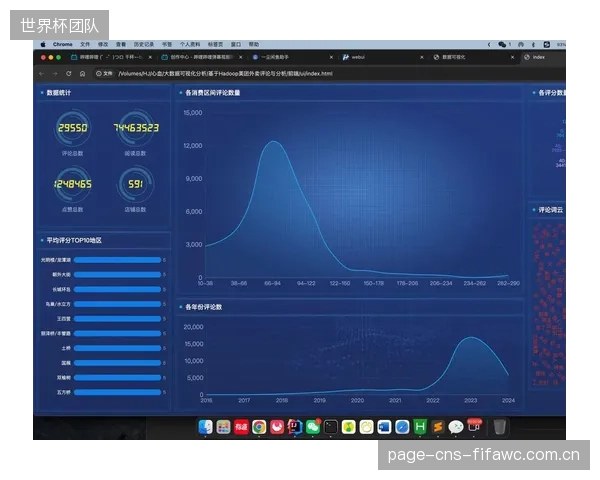Click the 66-94 label on x-axis

(x=272, y=283)
